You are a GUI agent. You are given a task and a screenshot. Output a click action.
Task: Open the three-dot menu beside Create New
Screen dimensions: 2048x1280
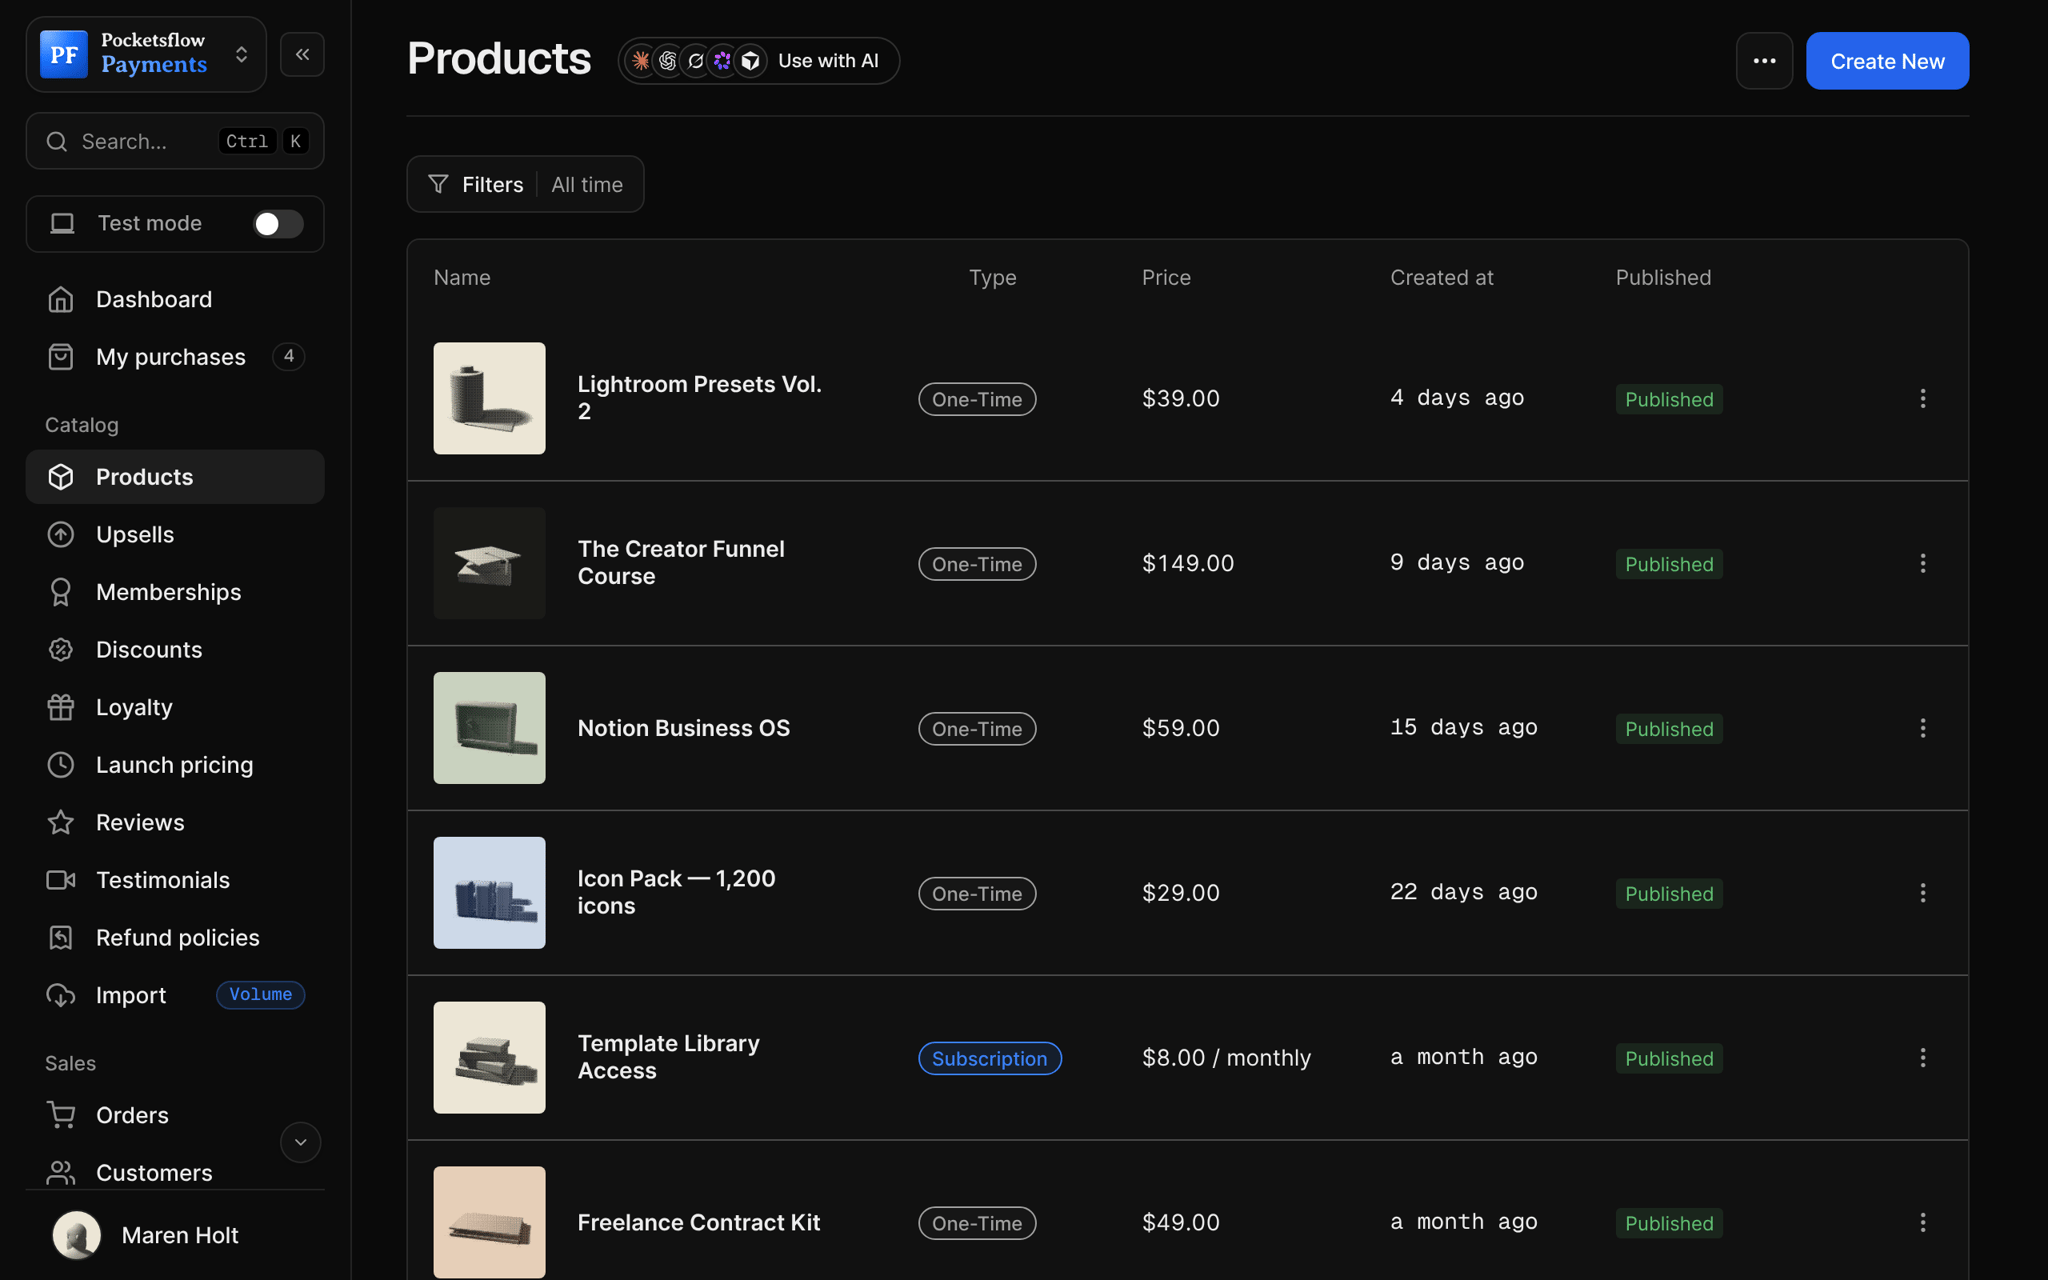(x=1764, y=61)
